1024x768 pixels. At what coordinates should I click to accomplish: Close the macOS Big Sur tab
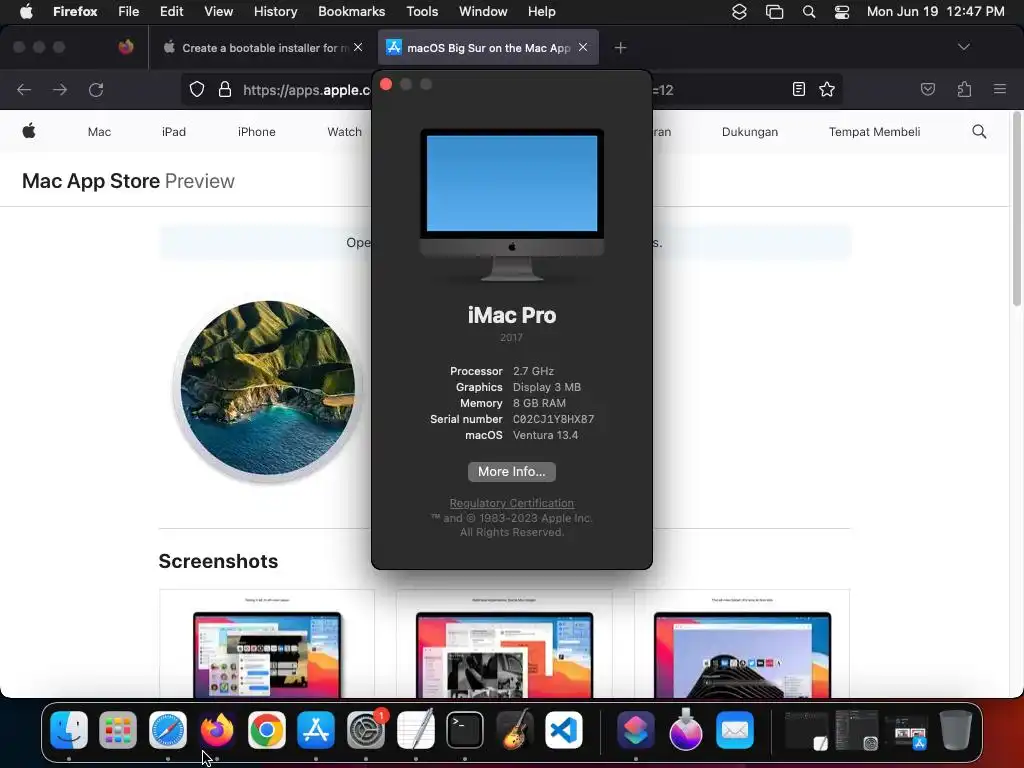coord(583,47)
